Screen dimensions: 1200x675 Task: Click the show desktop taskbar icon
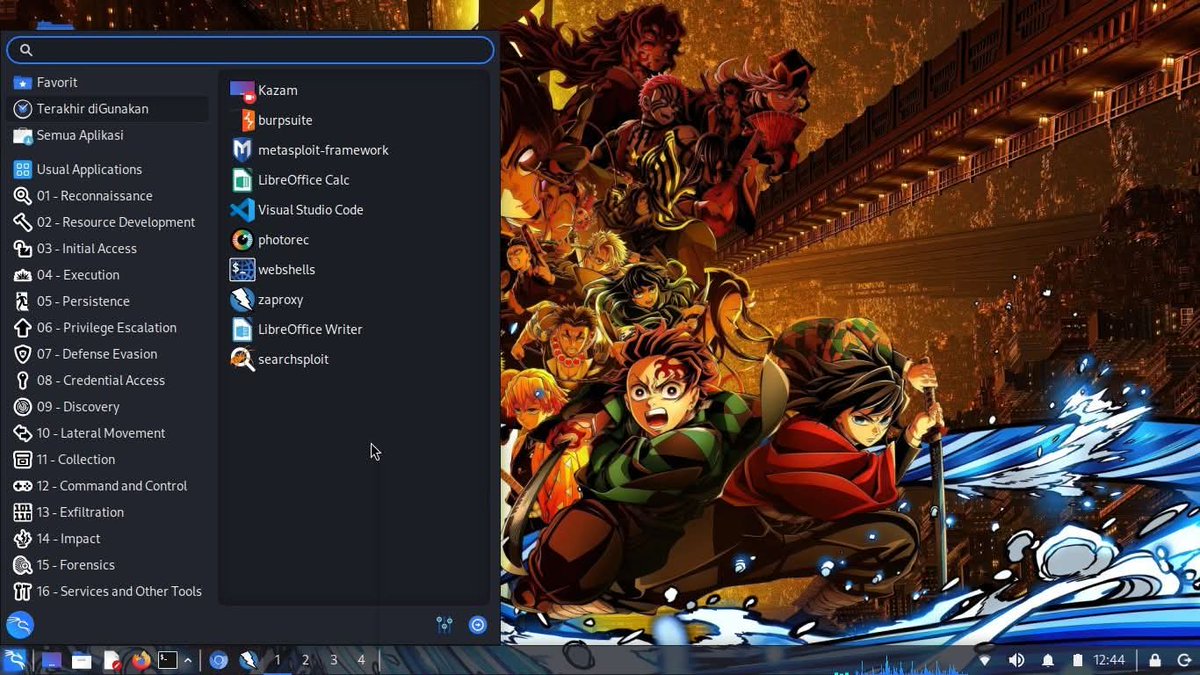(52, 660)
